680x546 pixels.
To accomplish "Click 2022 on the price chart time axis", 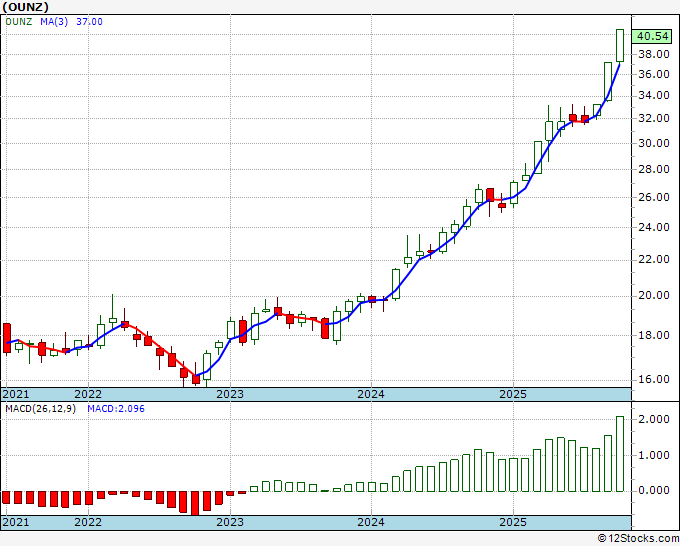I will [x=88, y=394].
